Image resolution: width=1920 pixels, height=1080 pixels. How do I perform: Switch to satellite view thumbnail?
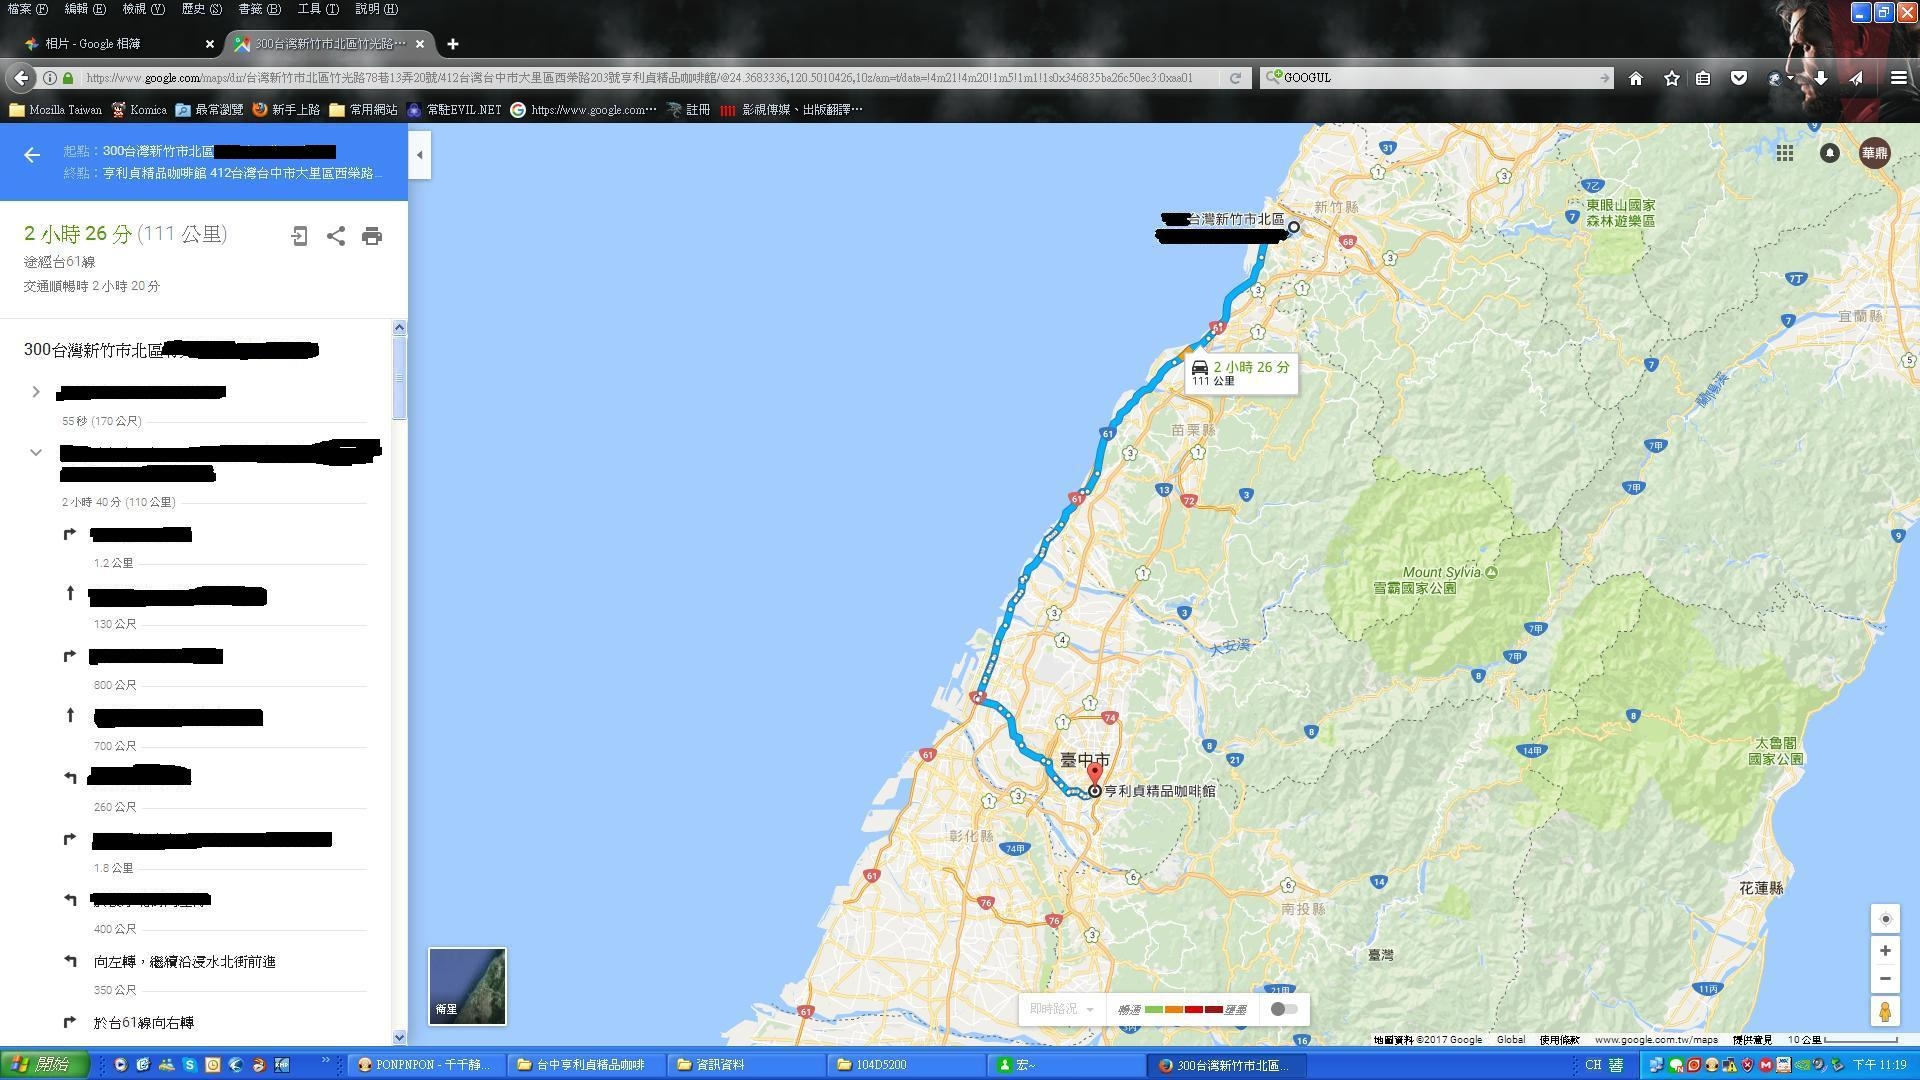coord(468,986)
